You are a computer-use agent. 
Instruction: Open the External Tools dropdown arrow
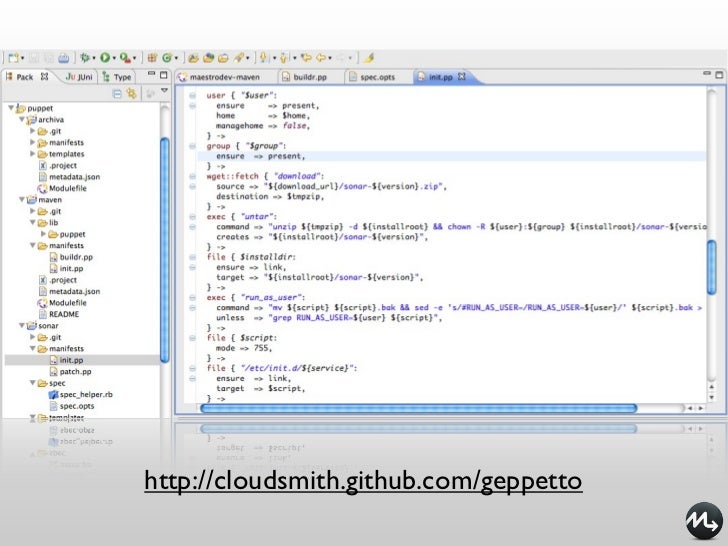134,58
